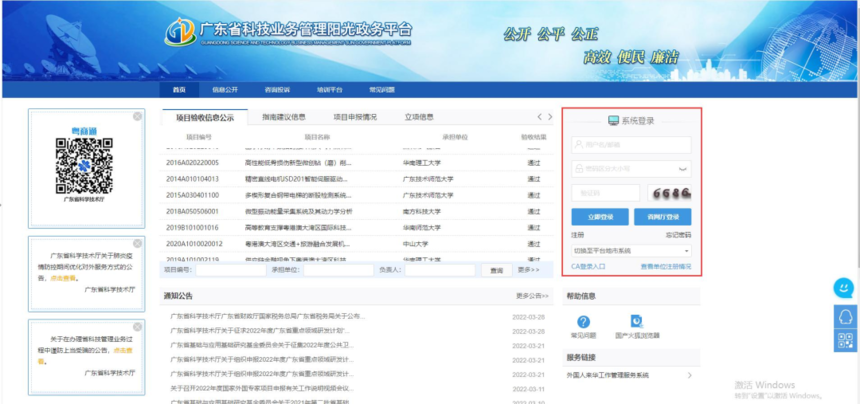
Task: Open the 忘记密码 link
Action: pyautogui.click(x=678, y=235)
